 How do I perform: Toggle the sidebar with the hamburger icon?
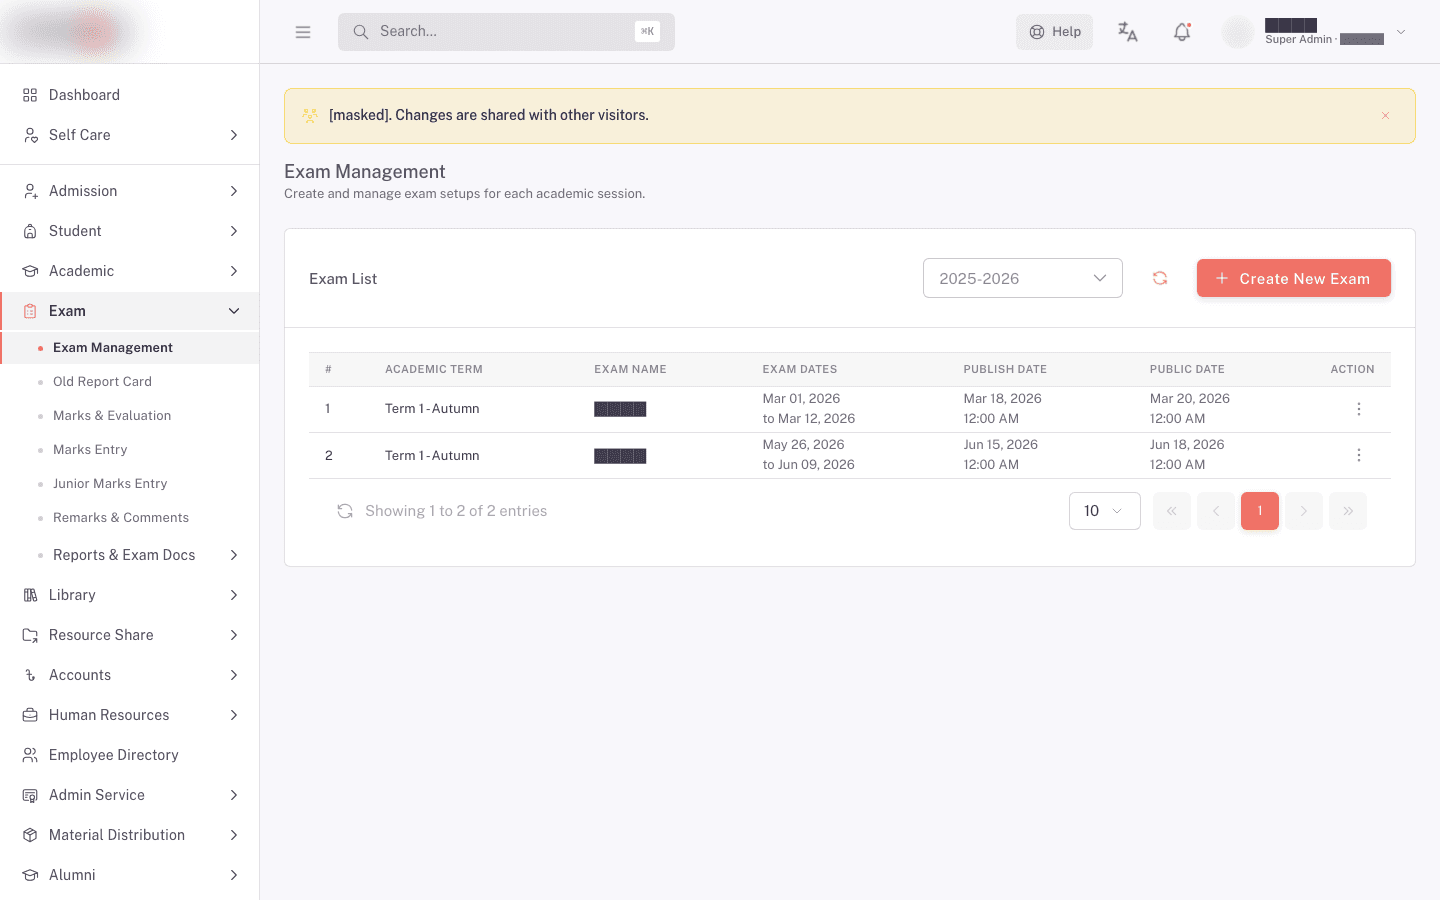tap(303, 32)
